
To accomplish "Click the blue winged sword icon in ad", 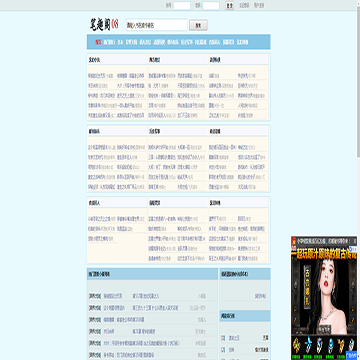I will click(308, 346).
